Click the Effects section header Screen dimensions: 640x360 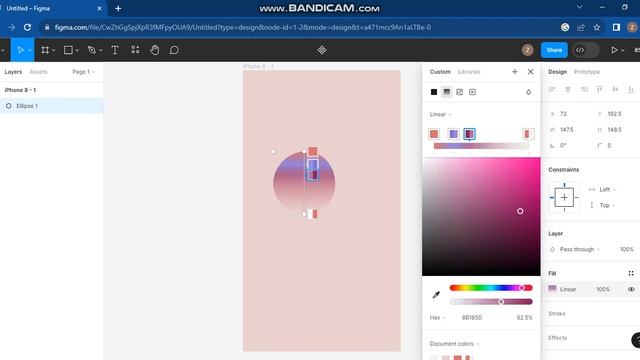(558, 338)
